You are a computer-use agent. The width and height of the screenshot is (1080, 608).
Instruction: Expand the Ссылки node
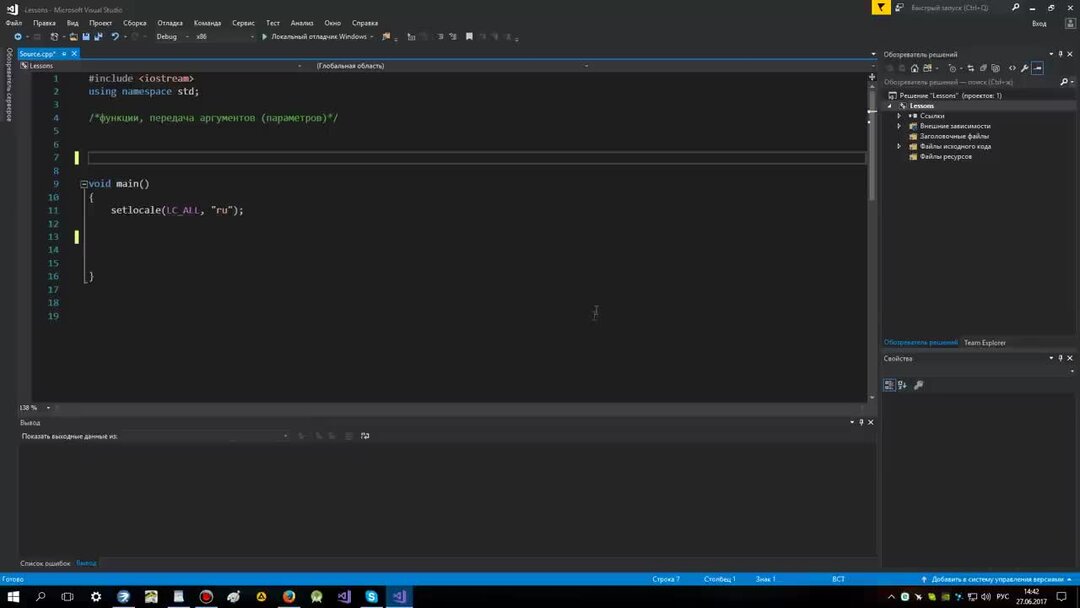[x=899, y=116]
